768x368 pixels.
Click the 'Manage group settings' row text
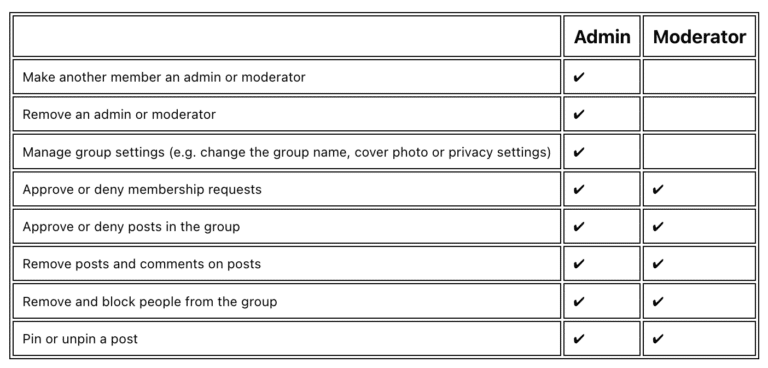pyautogui.click(x=287, y=152)
